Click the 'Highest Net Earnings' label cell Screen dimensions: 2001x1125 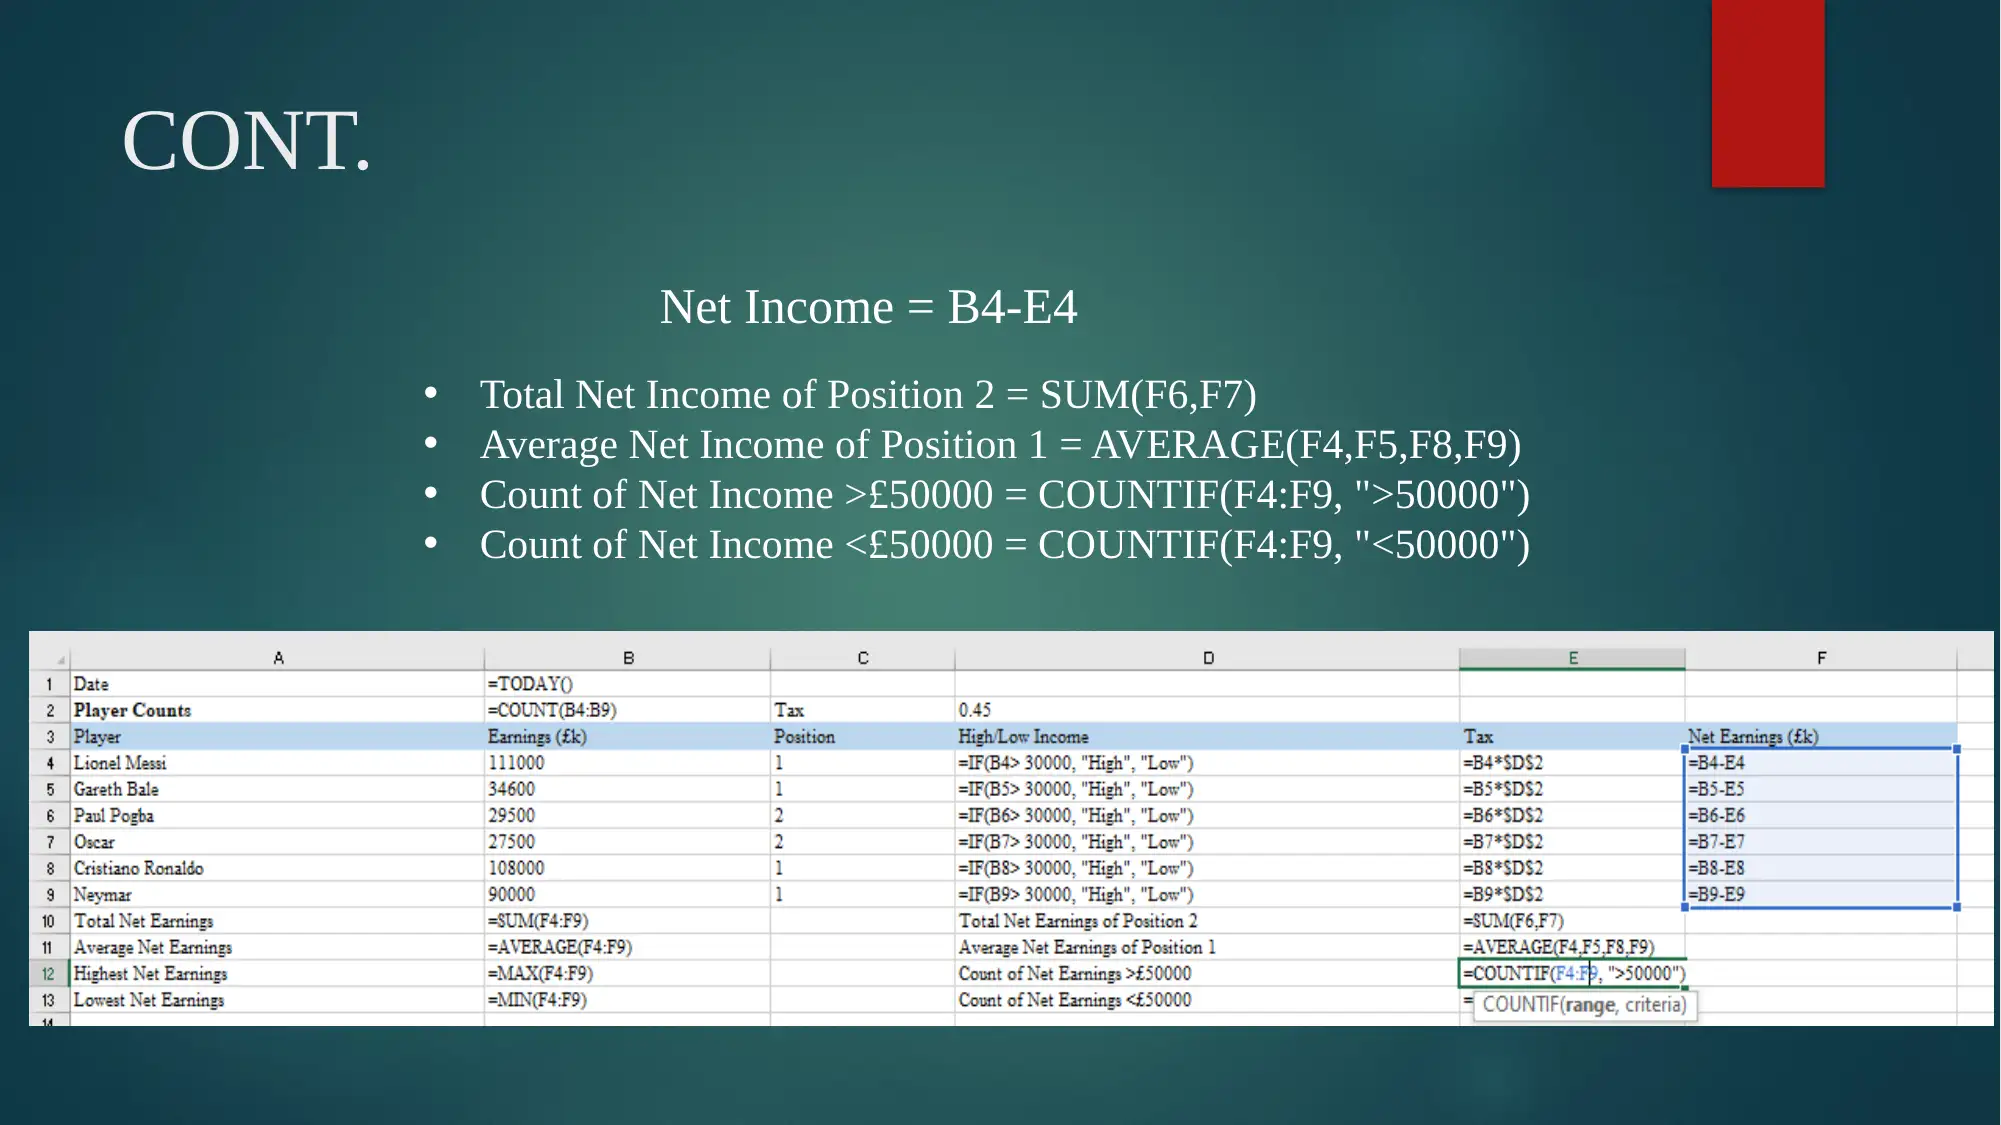click(x=278, y=974)
